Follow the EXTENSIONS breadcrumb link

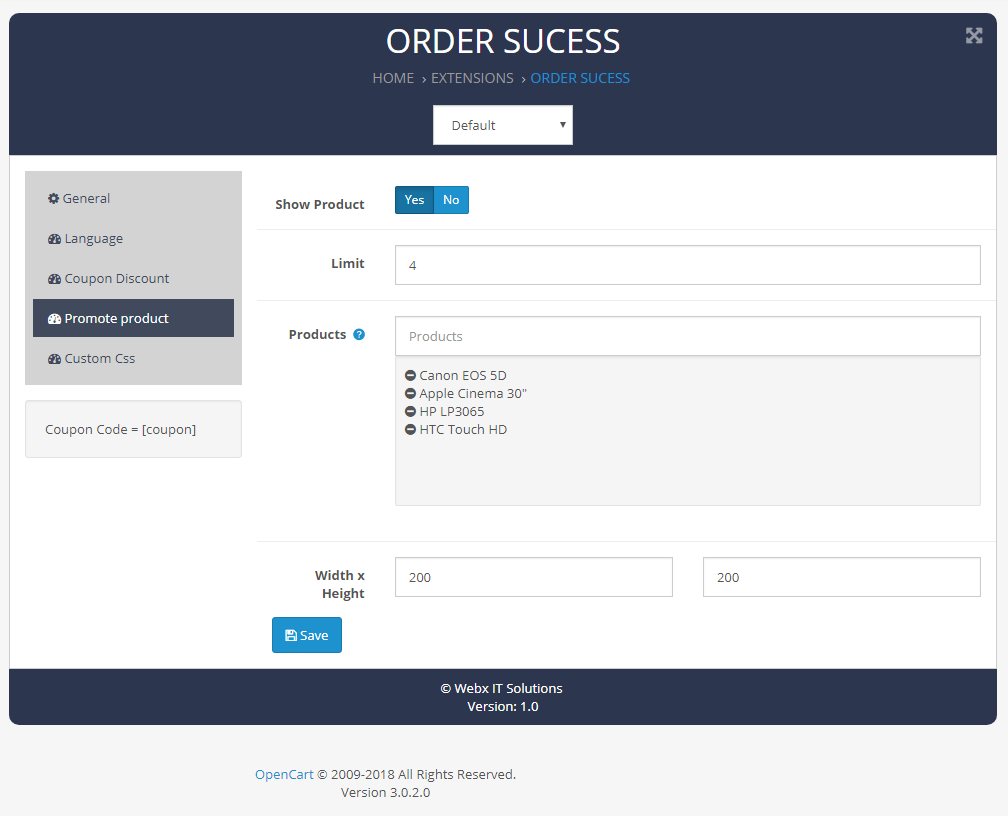[x=472, y=78]
